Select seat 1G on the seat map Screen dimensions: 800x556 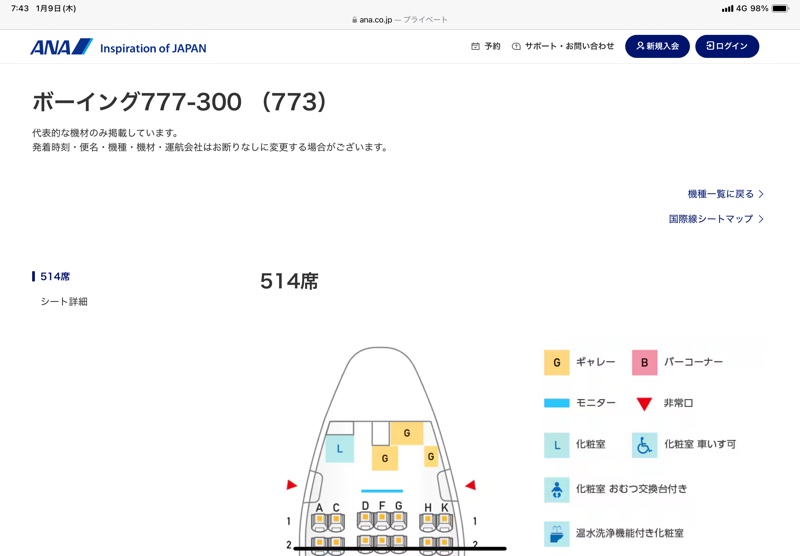[398, 519]
